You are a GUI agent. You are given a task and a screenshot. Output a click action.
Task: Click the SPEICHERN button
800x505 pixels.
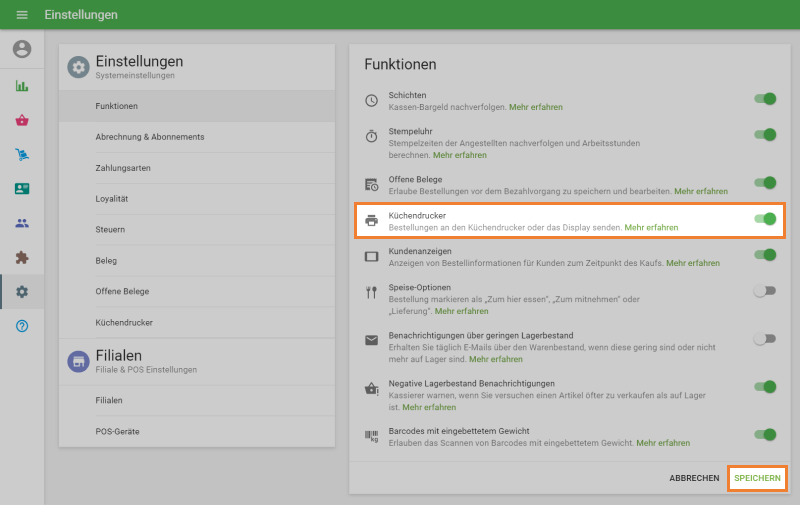757,478
